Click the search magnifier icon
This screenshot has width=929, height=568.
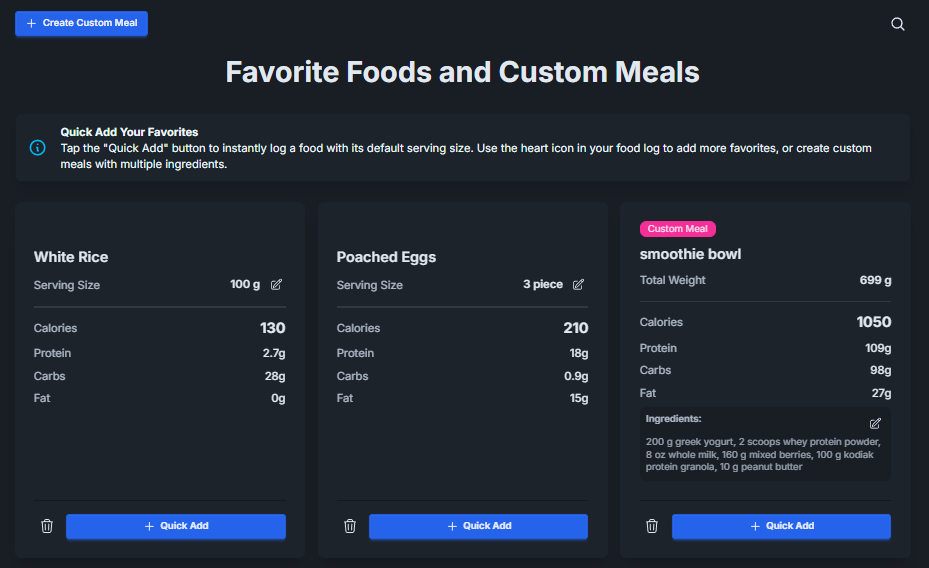pos(897,24)
